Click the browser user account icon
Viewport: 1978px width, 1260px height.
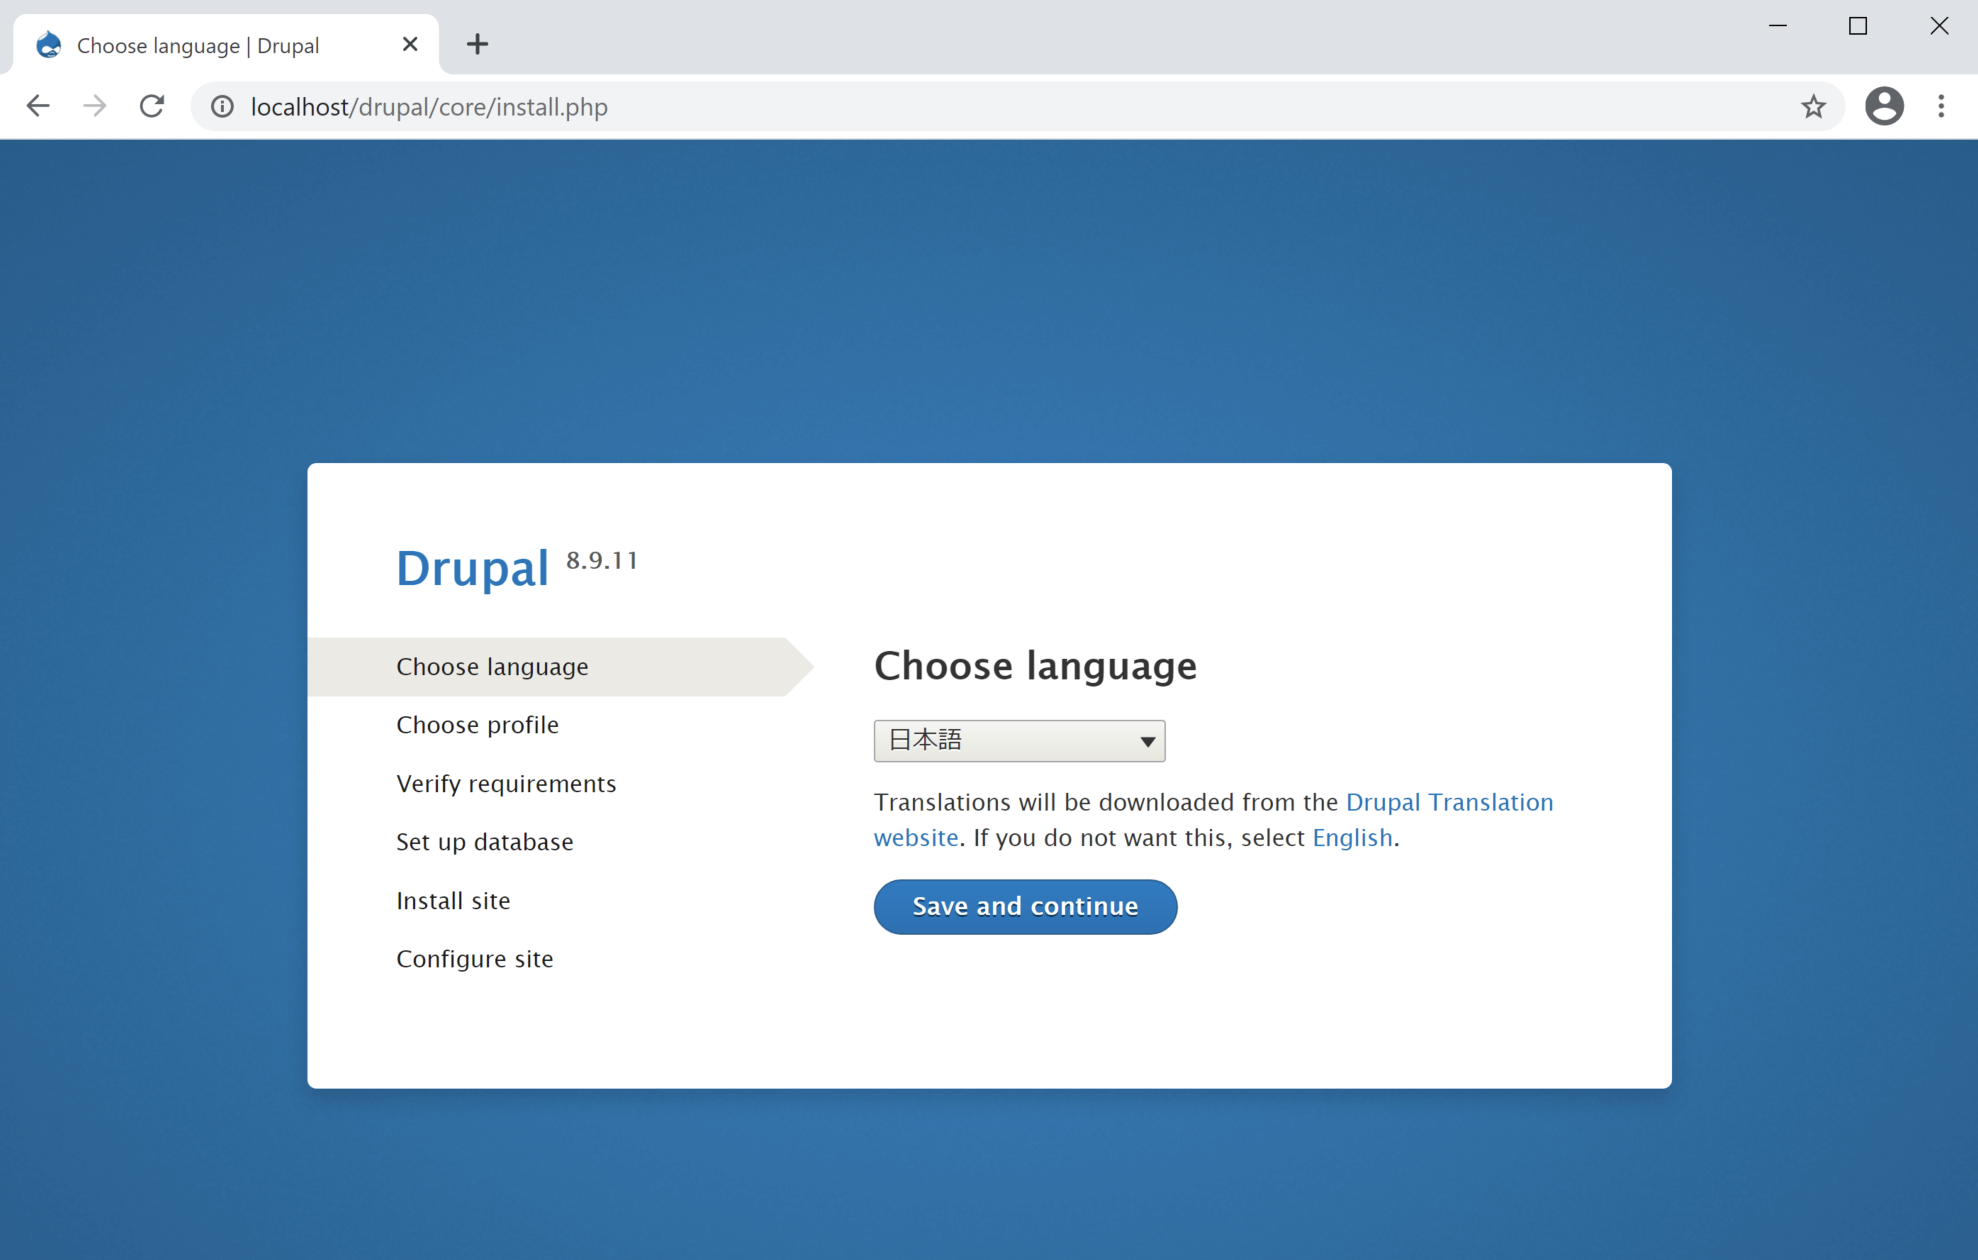click(1884, 107)
